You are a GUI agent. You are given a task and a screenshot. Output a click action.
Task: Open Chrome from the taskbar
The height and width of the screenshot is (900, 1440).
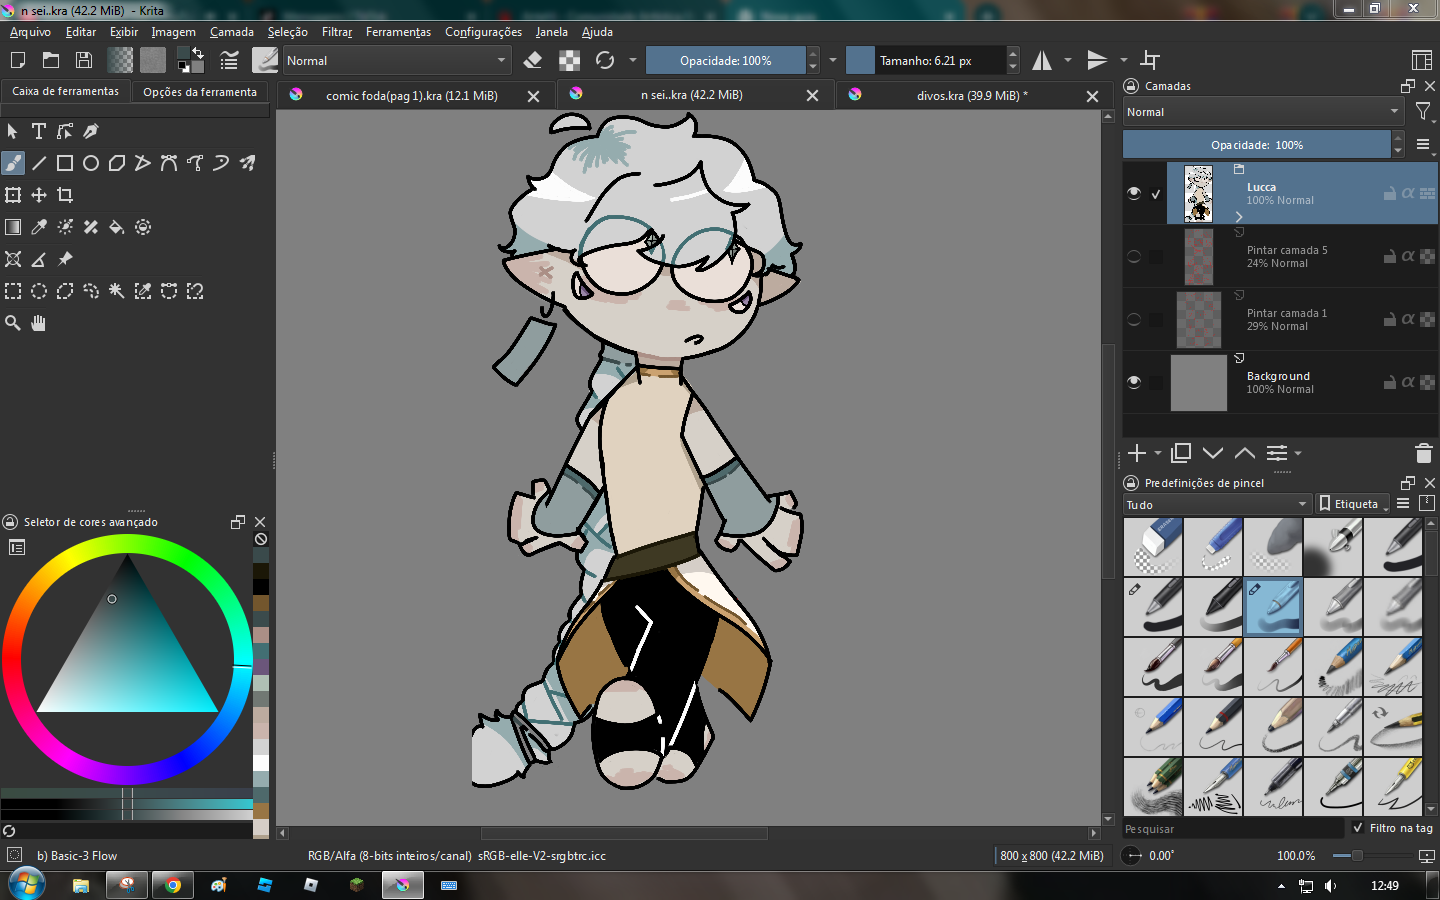pyautogui.click(x=173, y=885)
